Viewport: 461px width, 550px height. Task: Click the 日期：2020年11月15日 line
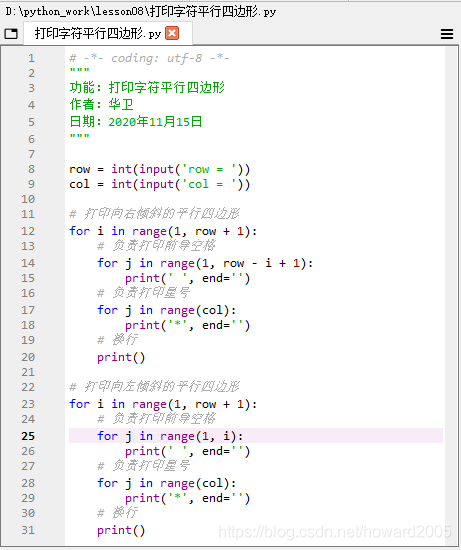(136, 121)
